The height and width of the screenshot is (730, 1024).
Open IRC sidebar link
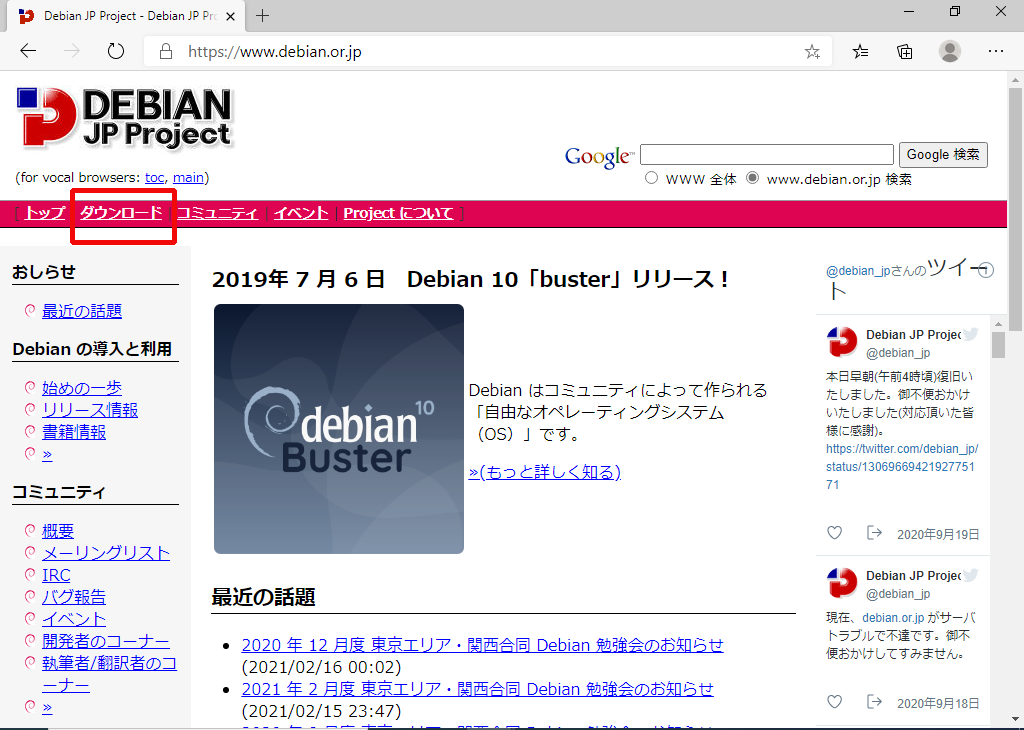point(56,575)
